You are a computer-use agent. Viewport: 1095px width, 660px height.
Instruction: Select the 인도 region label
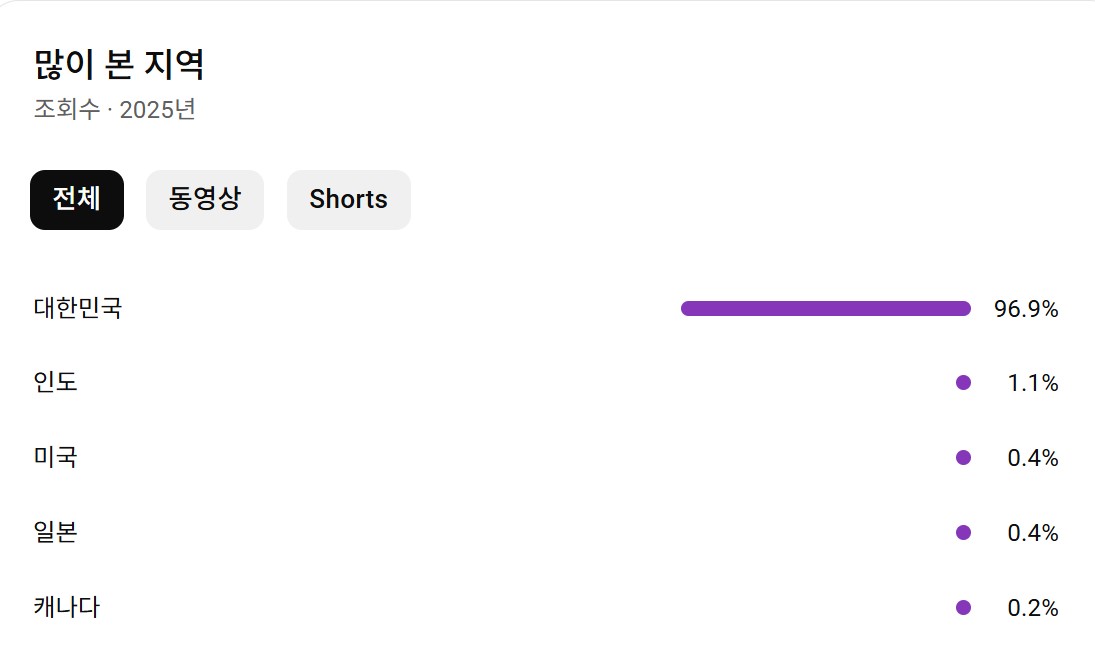[55, 383]
